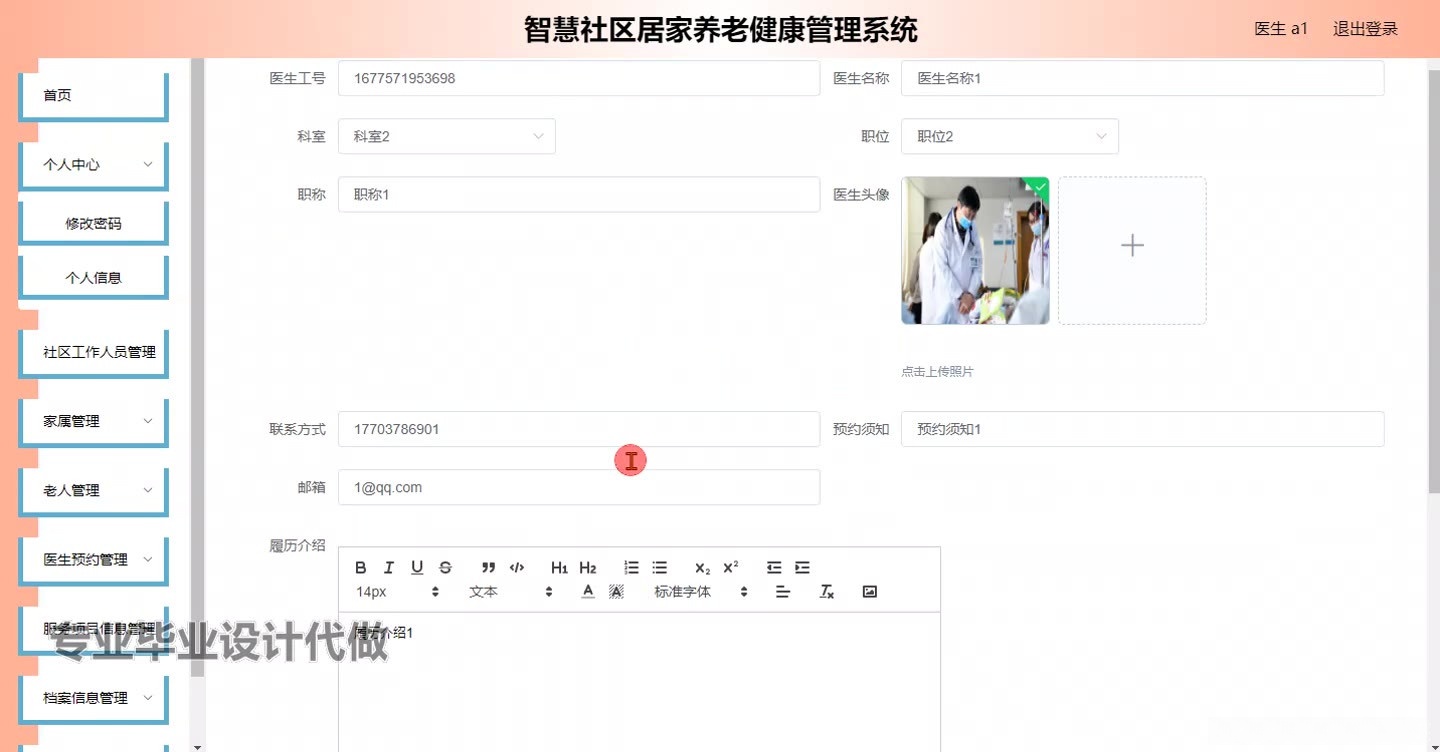Focus the 联系方式 phone number field
This screenshot has height=752, width=1440.
(x=579, y=429)
